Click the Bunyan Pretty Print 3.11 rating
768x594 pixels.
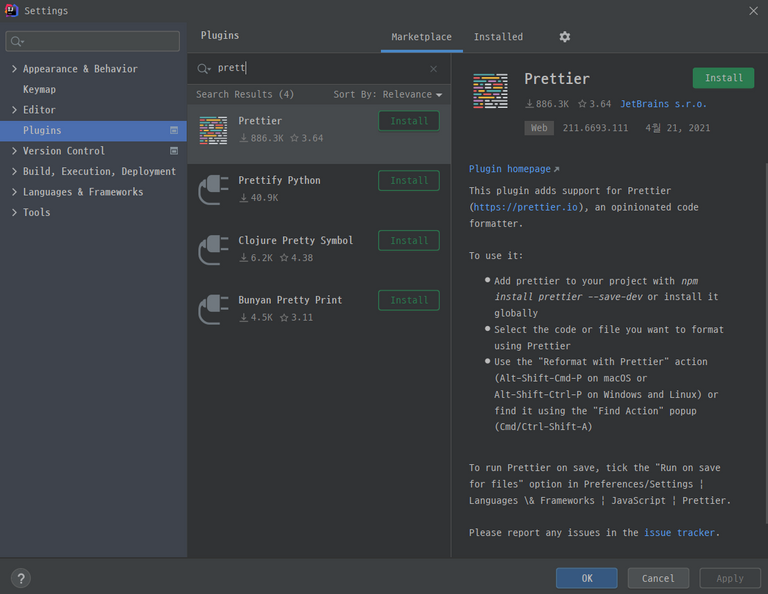tap(296, 318)
